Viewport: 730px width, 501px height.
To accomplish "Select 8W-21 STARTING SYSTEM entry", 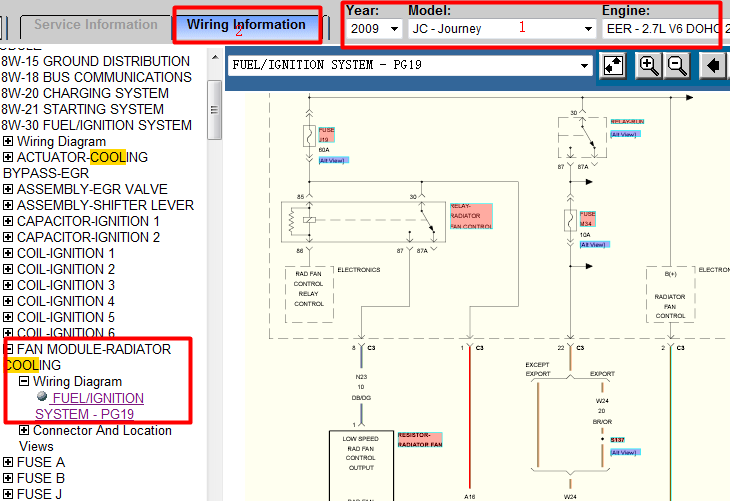I will pyautogui.click(x=82, y=109).
